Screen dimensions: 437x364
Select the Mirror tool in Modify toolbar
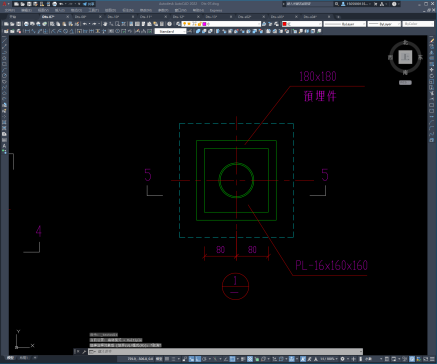coord(432,53)
